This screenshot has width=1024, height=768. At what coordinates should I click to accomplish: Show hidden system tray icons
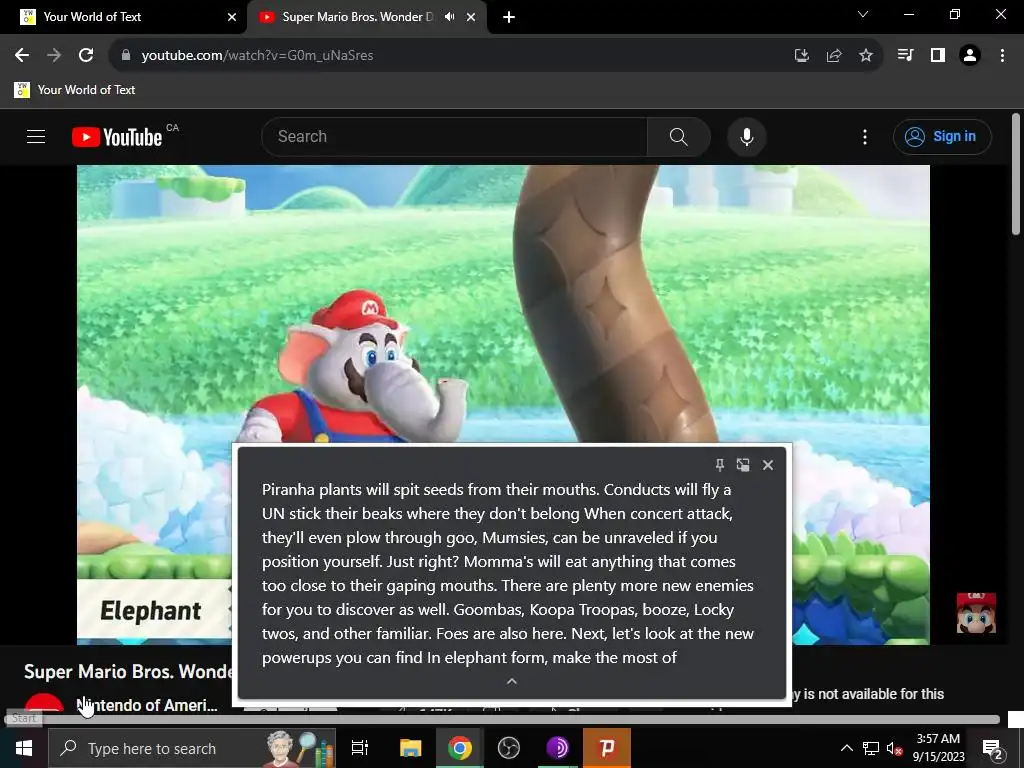[x=846, y=748]
